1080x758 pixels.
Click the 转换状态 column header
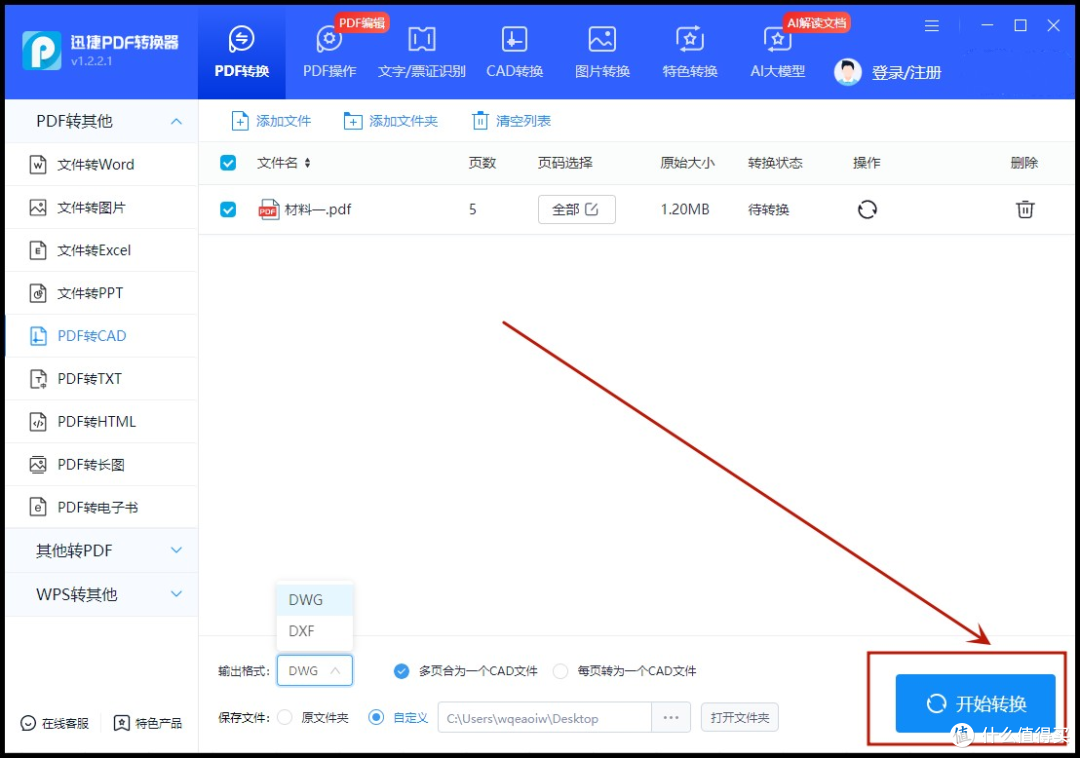[x=776, y=163]
